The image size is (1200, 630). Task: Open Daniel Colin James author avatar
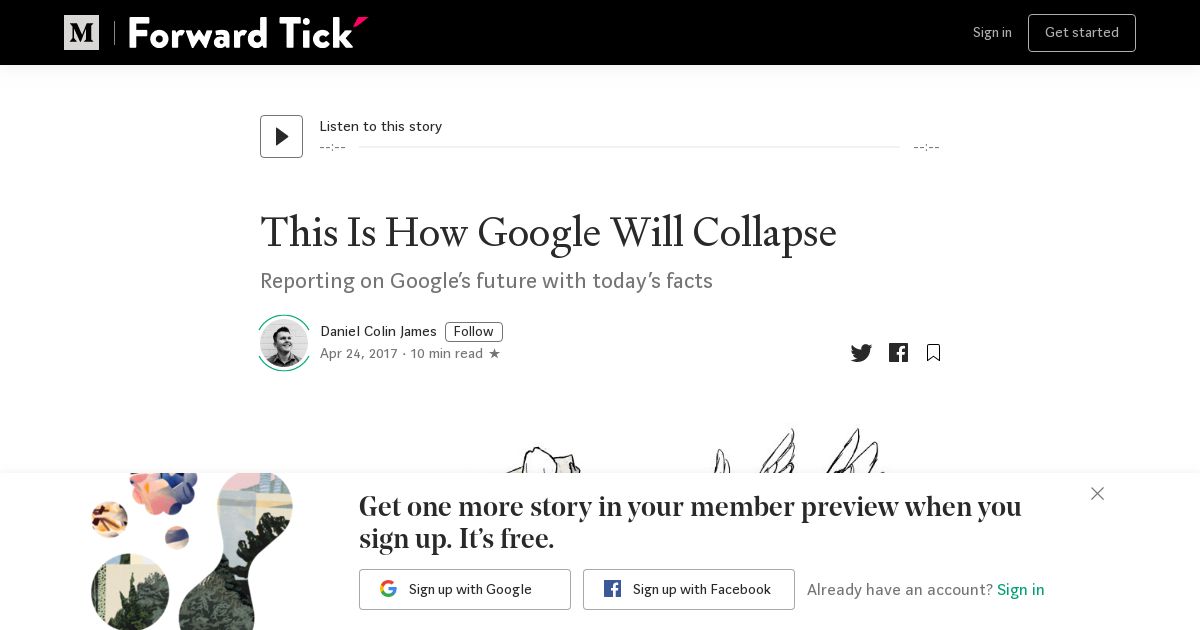[x=284, y=343]
